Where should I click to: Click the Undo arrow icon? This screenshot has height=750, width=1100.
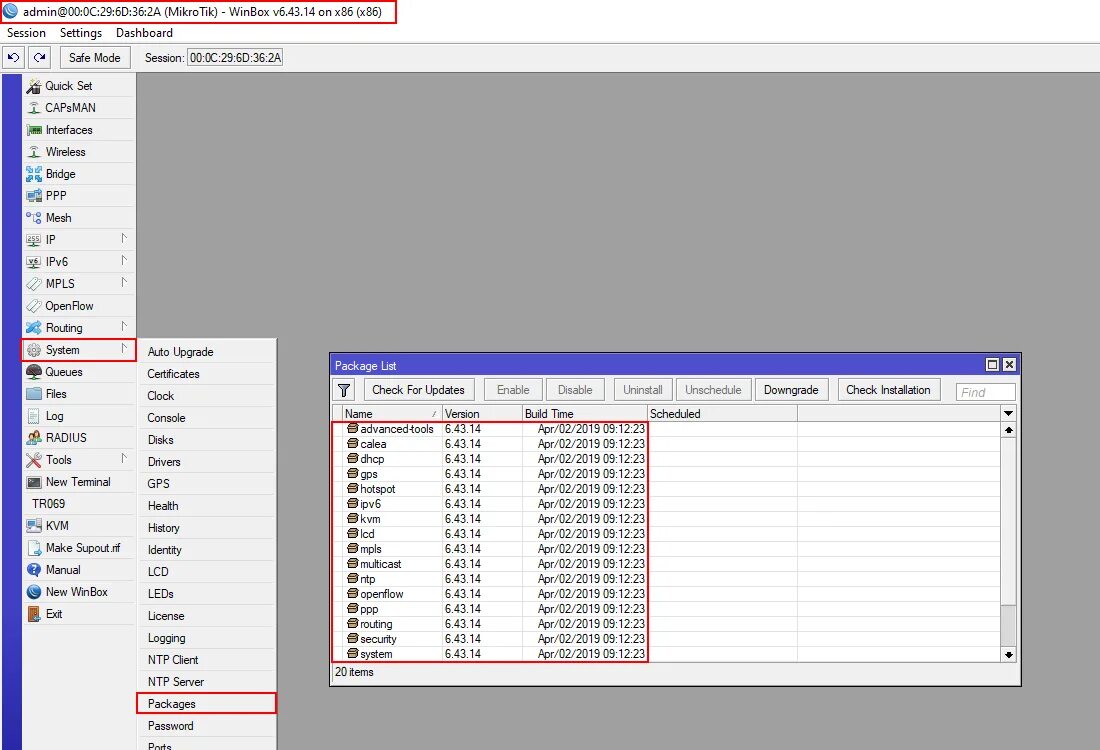13,58
